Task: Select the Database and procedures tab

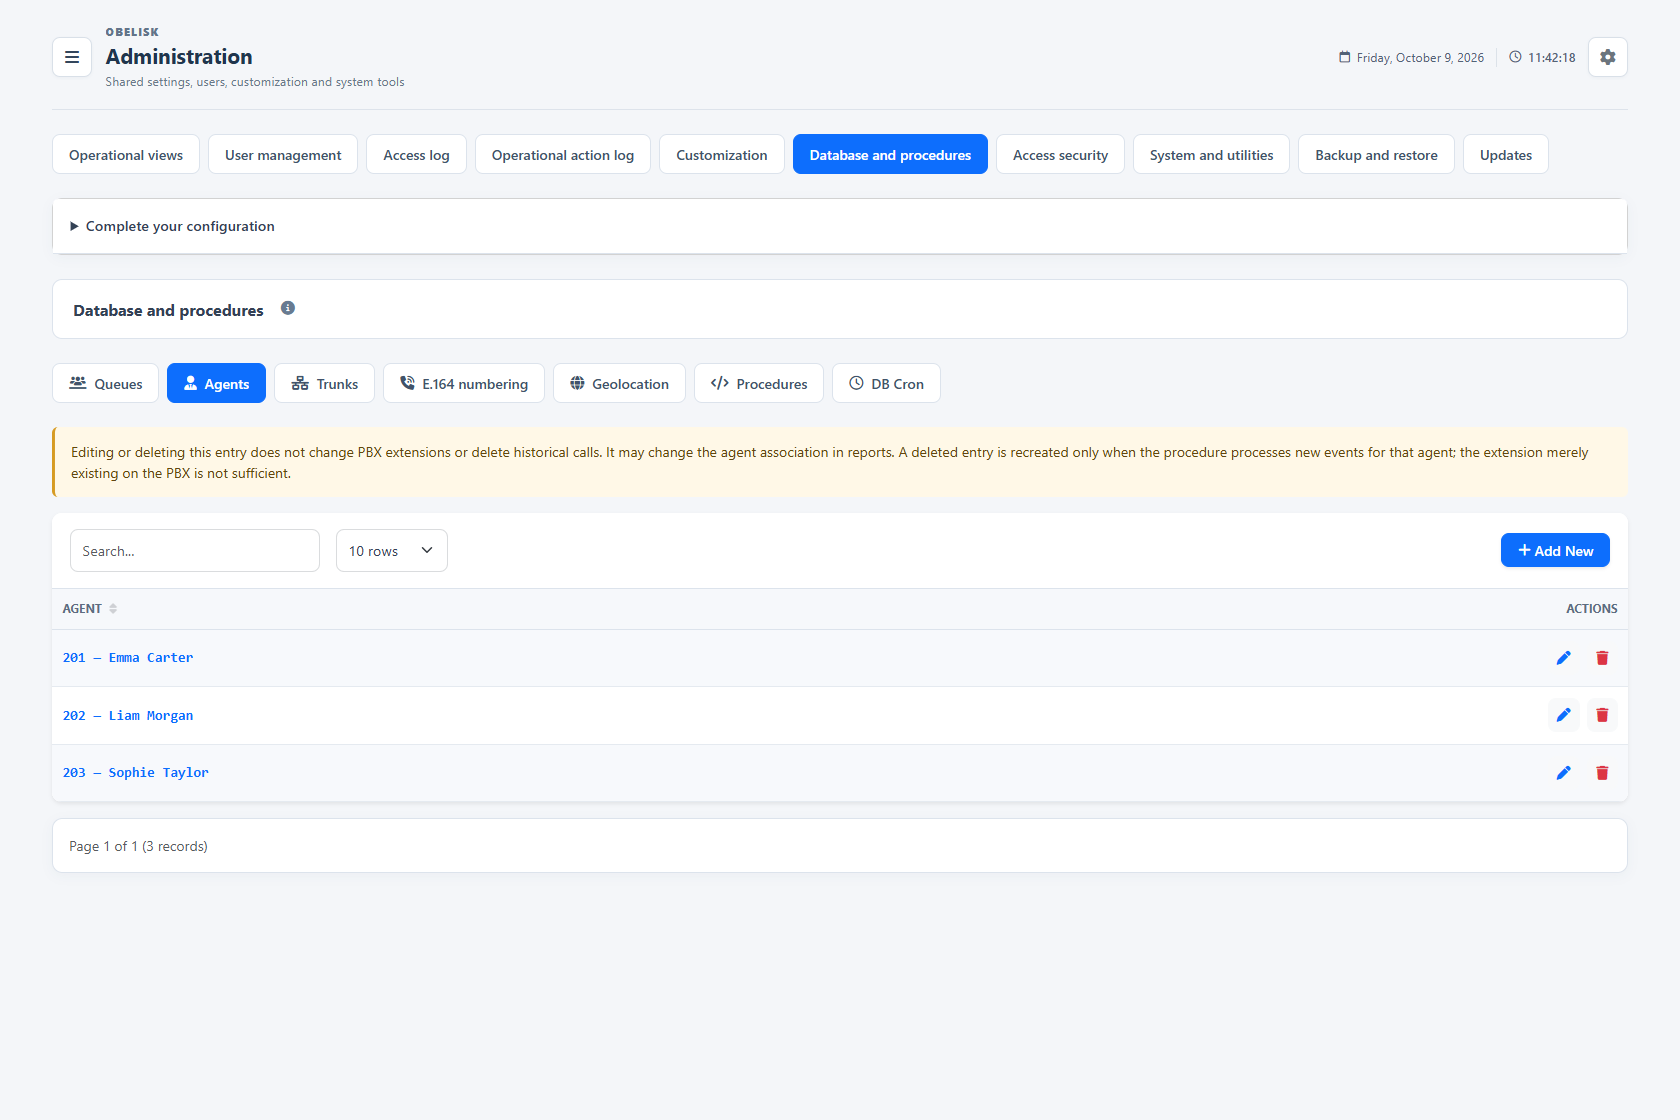Action: coord(890,154)
